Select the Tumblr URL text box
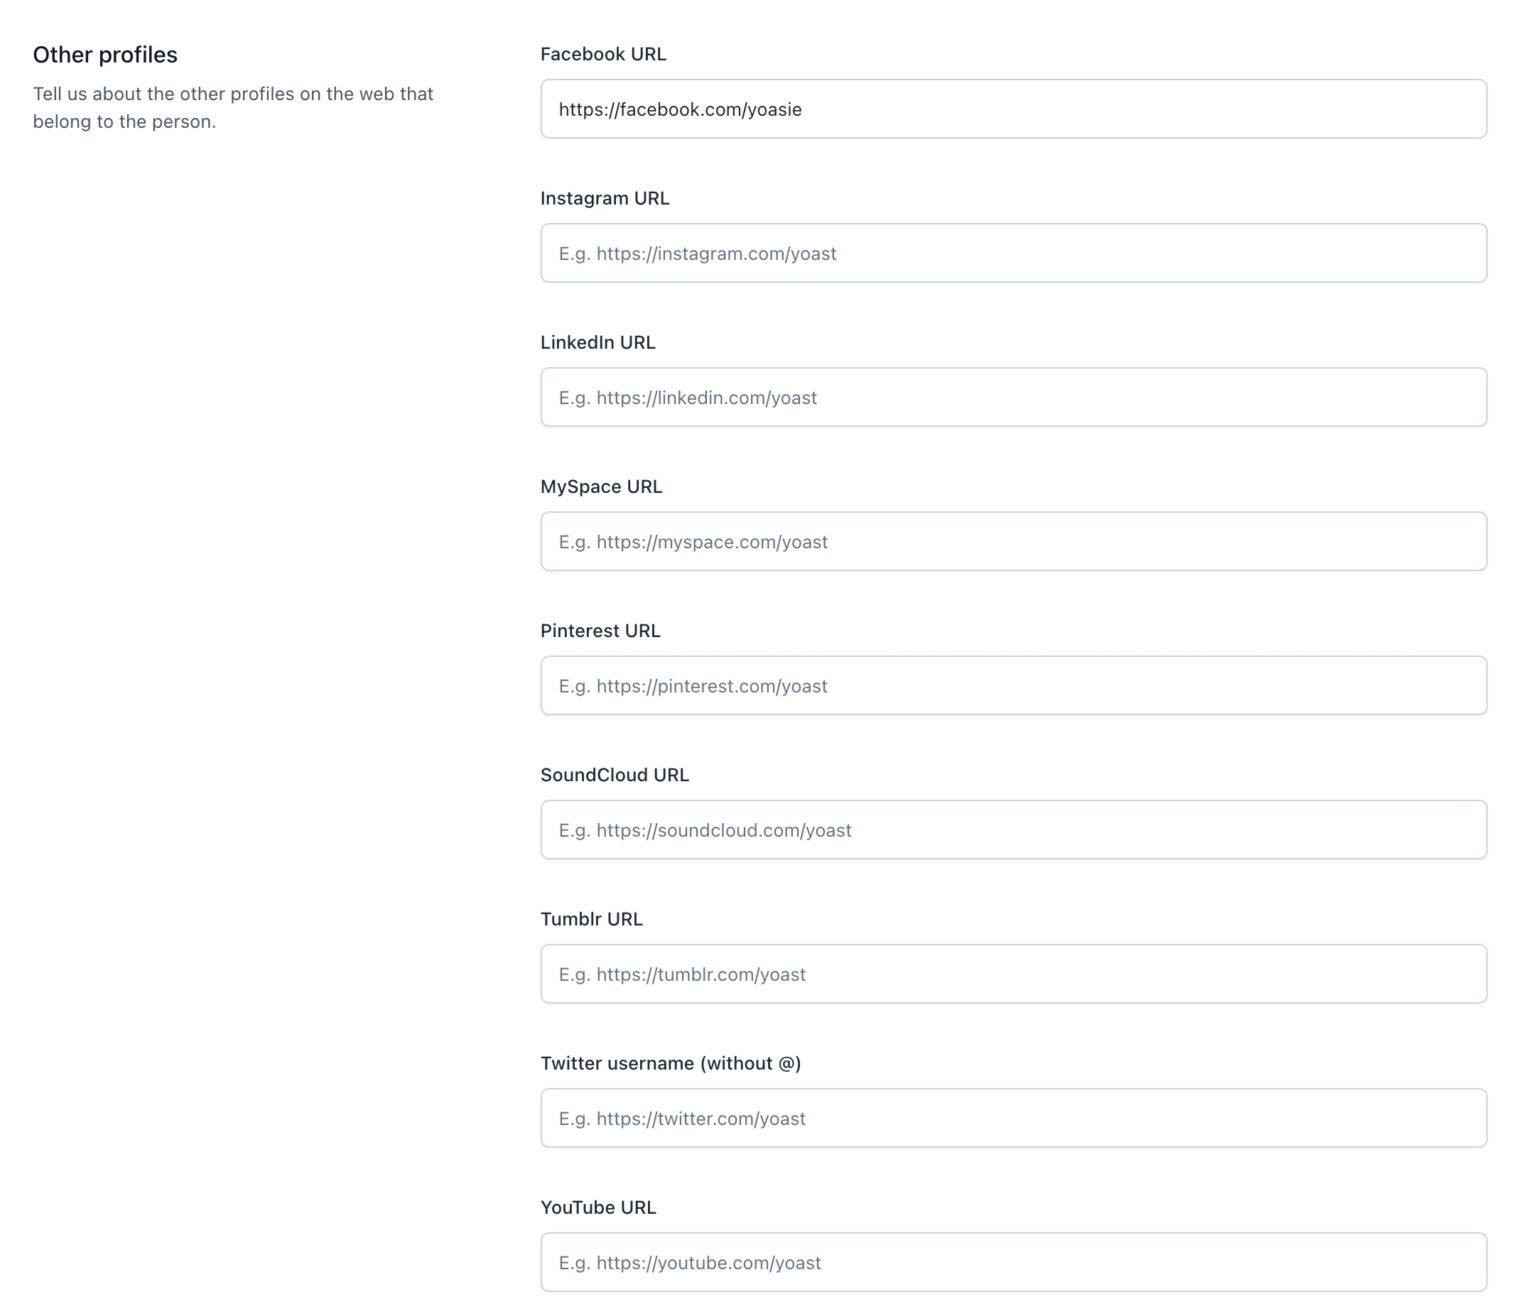 (1012, 973)
